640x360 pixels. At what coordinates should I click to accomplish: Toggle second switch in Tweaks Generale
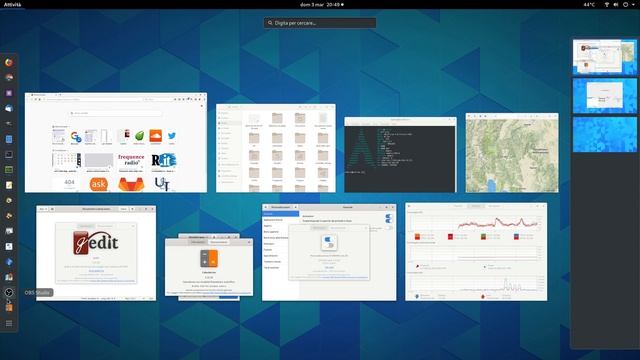pos(388,221)
